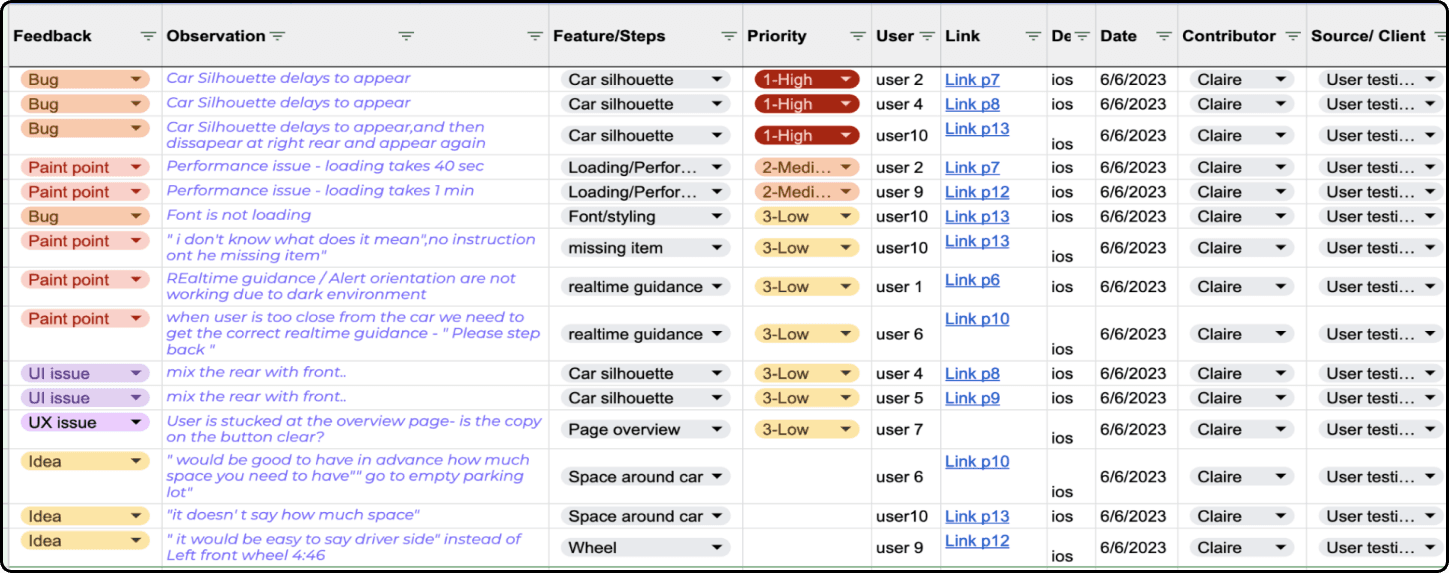Viewport: 1449px width, 573px height.
Task: Open the Priority column filter icon
Action: 858,36
